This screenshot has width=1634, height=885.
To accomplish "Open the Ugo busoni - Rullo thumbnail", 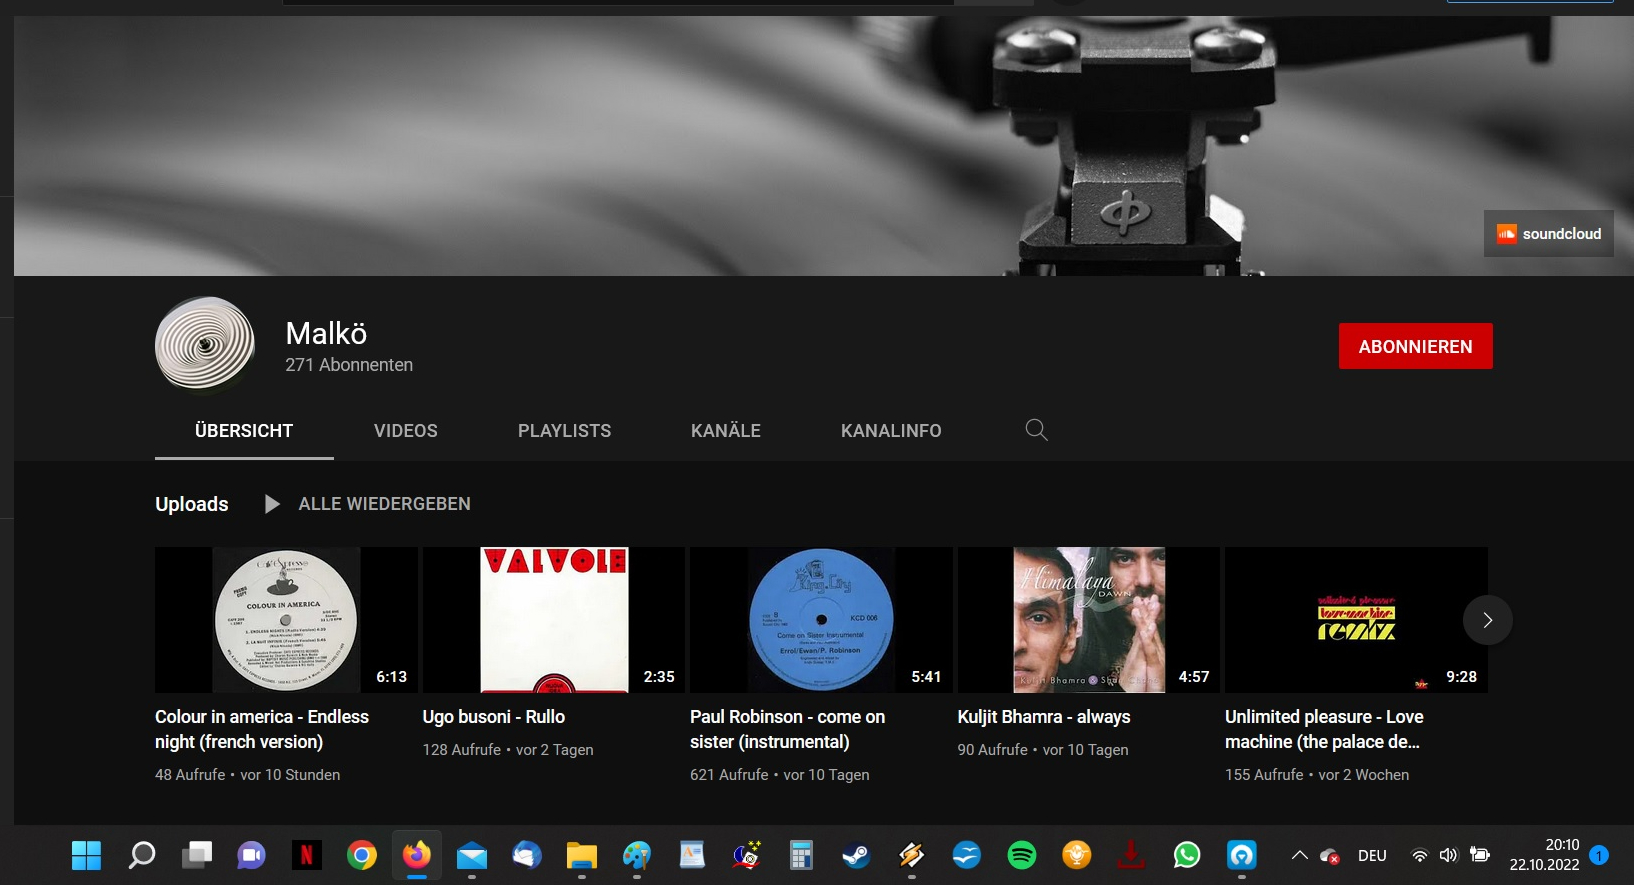I will [x=553, y=620].
